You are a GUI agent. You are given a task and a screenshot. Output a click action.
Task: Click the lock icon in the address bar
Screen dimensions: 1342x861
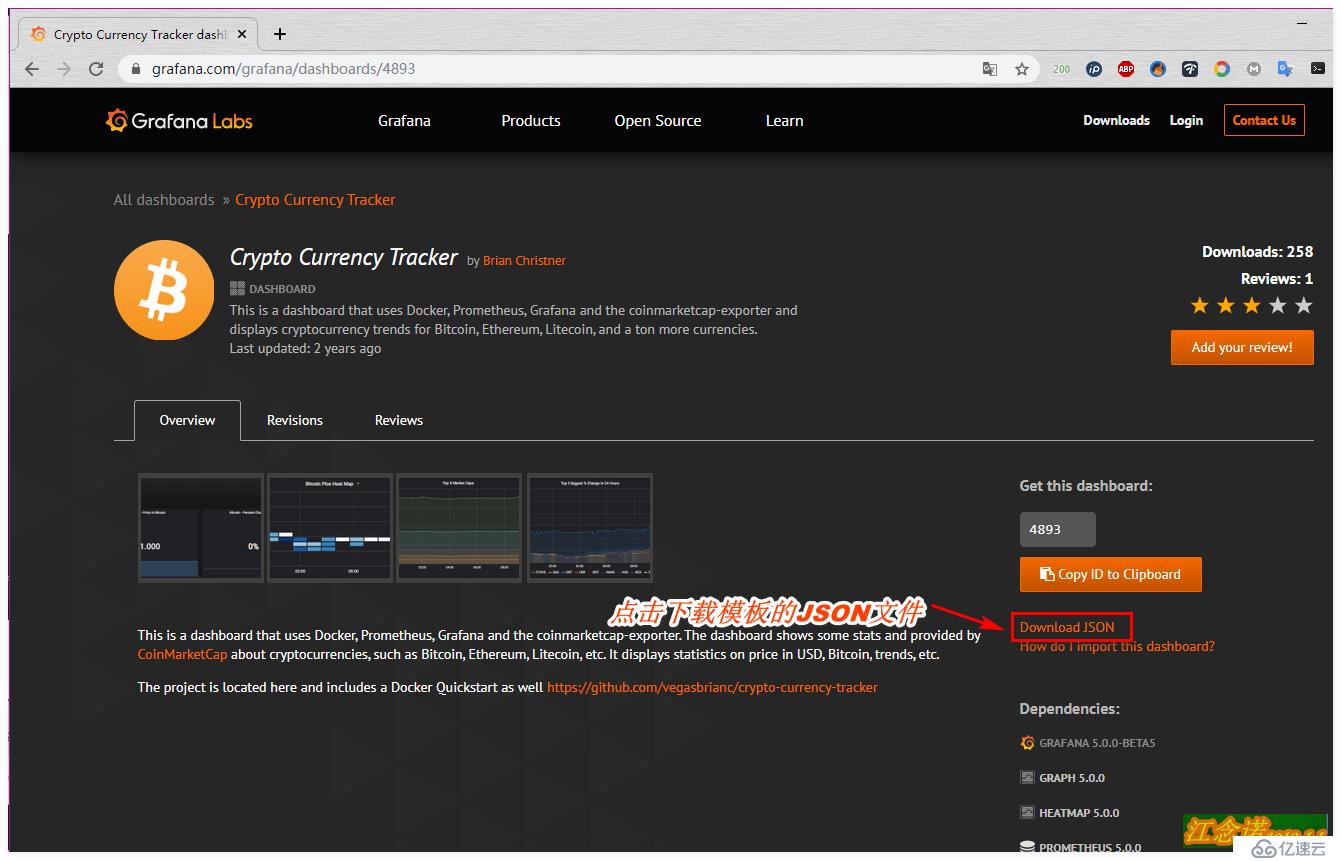137,69
